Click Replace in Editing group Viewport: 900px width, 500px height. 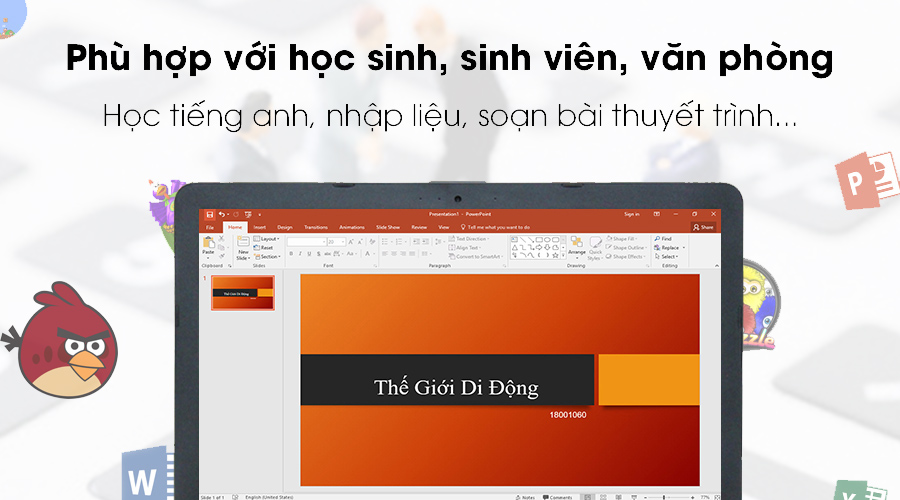tap(669, 248)
